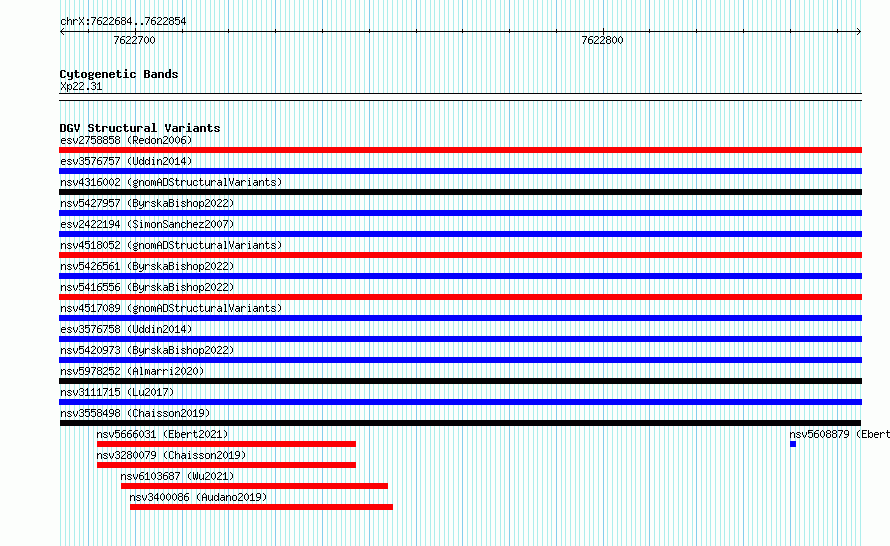Screen dimensions: 890x546
Task: Click the blue bar under nsv4517089
Action: point(460,318)
